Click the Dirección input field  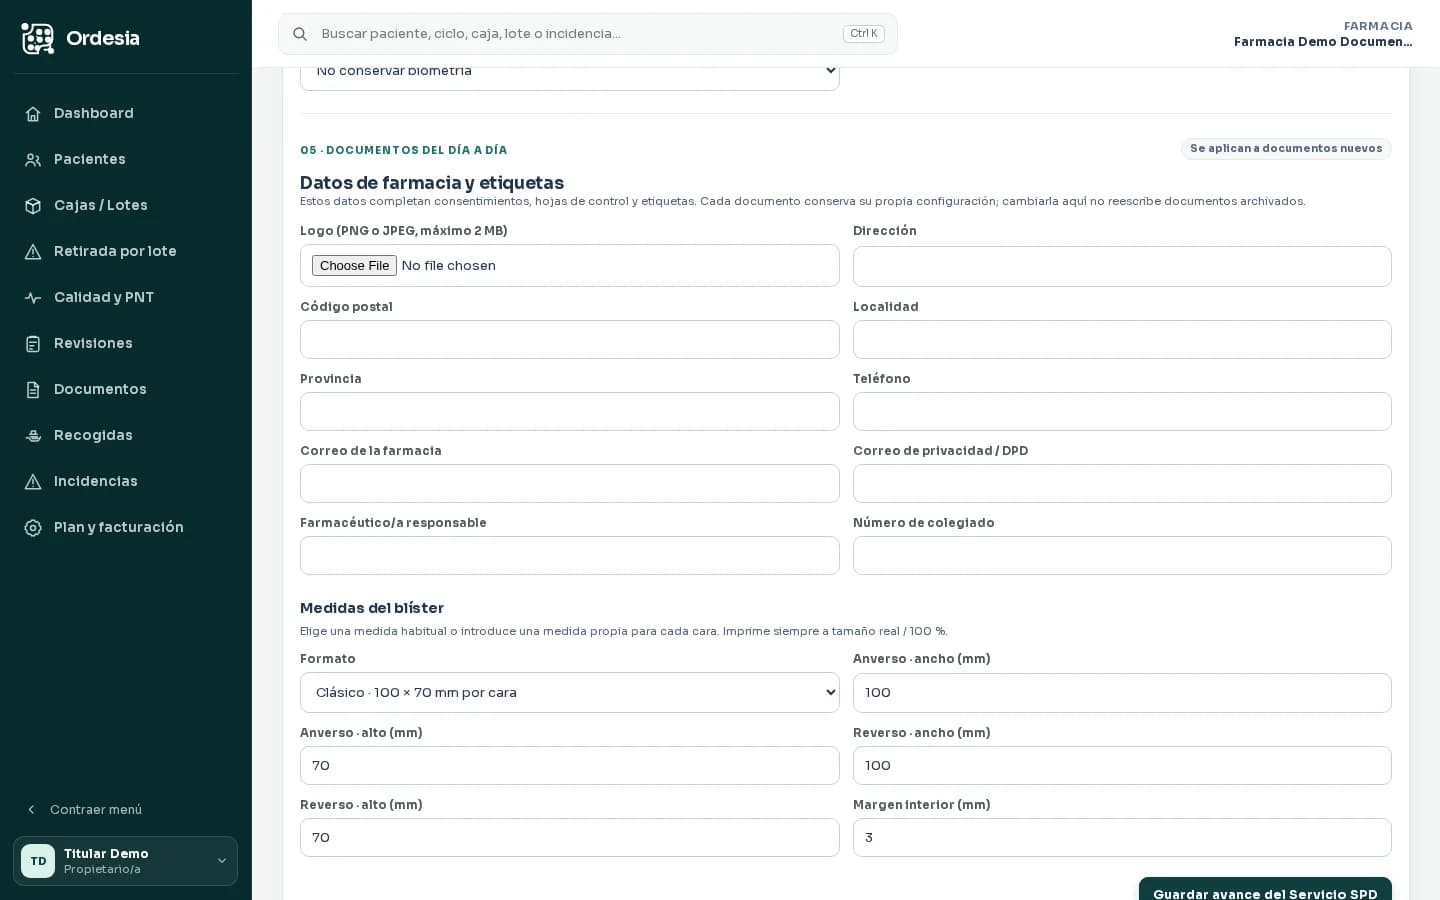pos(1122,267)
